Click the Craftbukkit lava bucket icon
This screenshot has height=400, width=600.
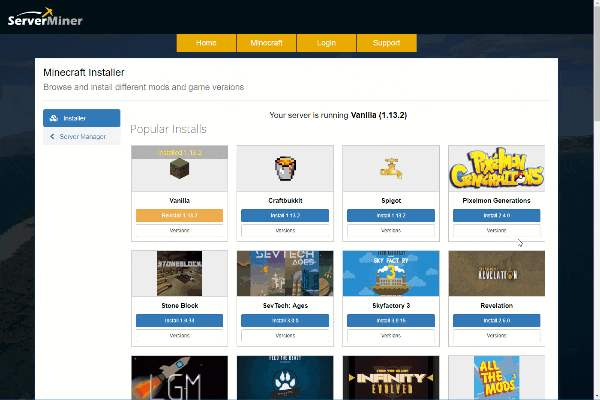pos(285,168)
